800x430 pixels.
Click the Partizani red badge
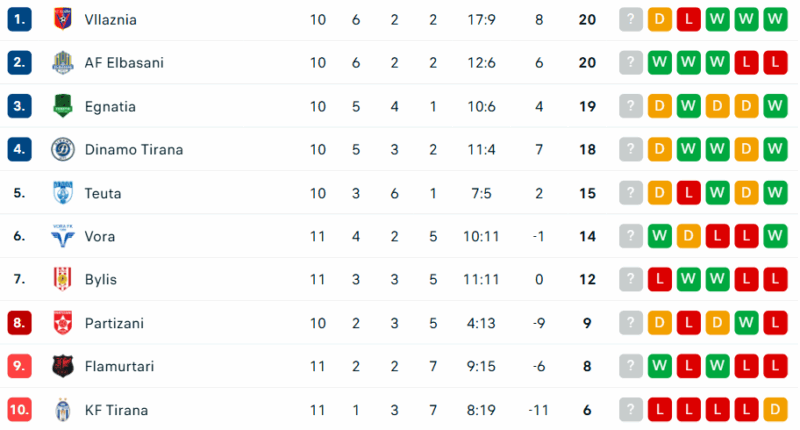coord(63,323)
